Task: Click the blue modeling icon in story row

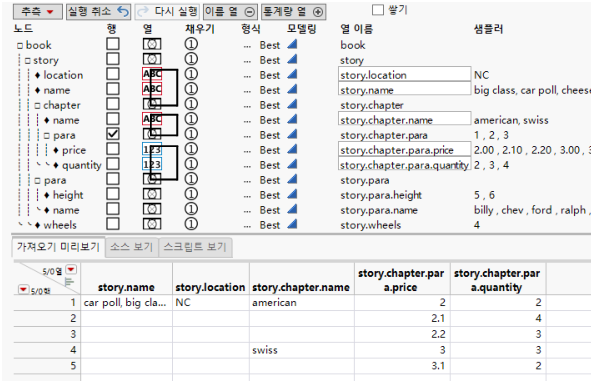Action: click(x=292, y=60)
